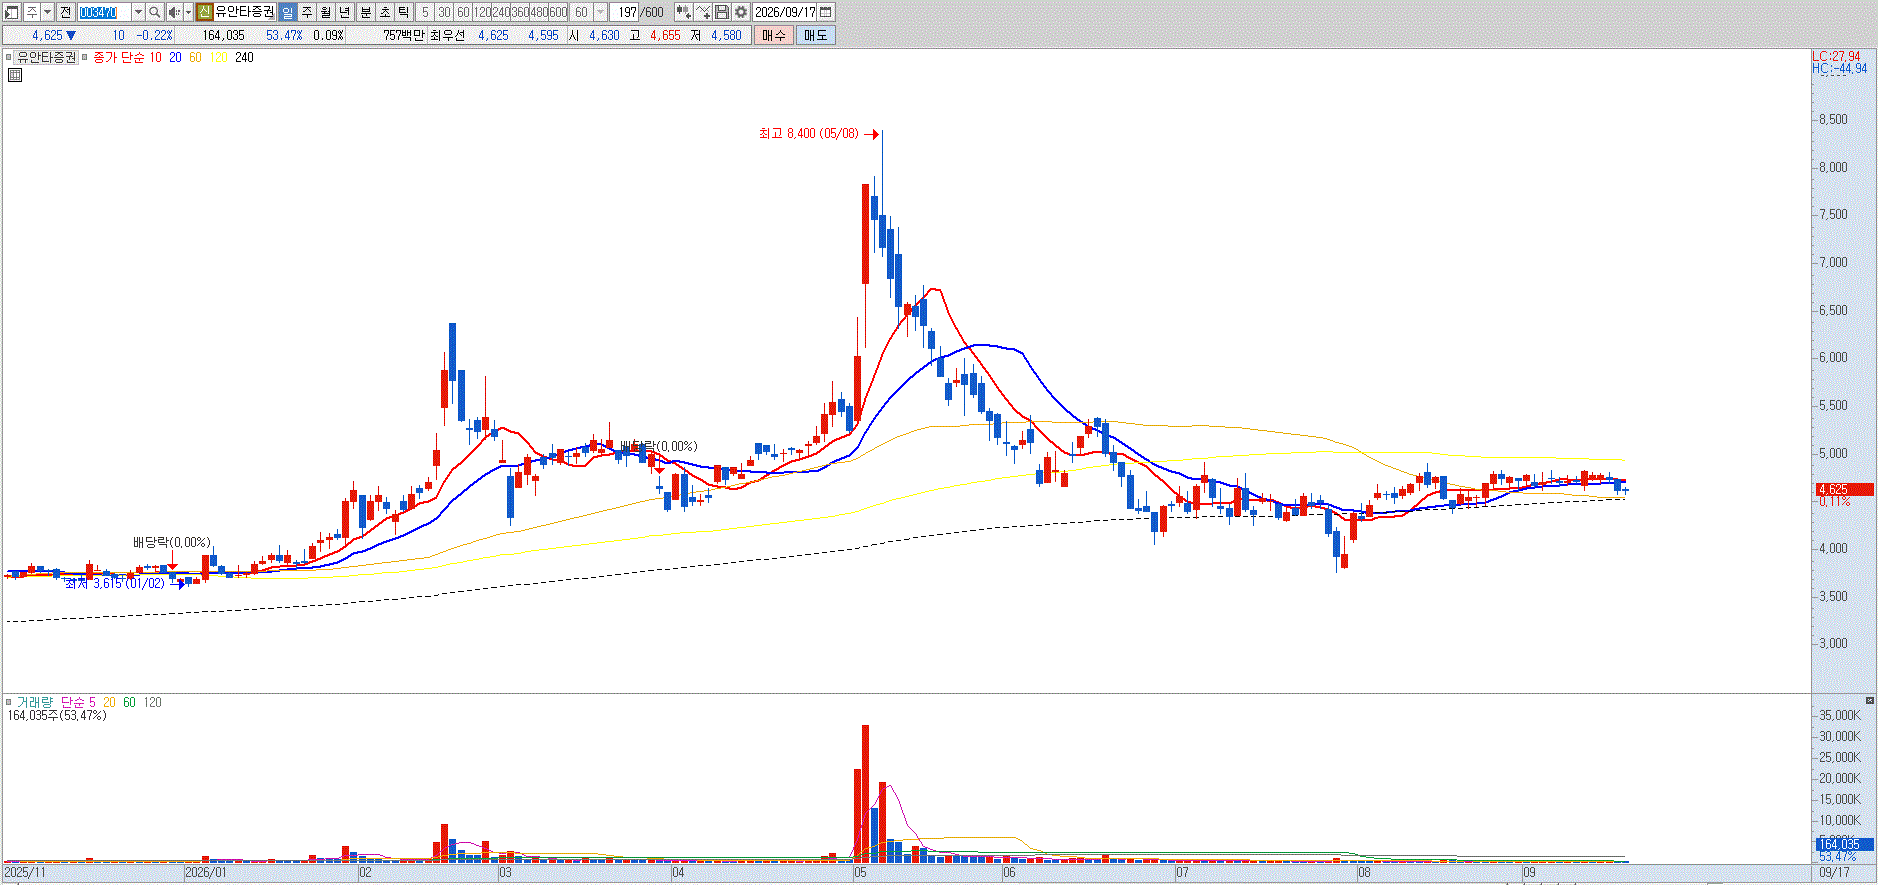The height and width of the screenshot is (885, 1878).
Task: Click the line drawing tool icon
Action: 702,12
